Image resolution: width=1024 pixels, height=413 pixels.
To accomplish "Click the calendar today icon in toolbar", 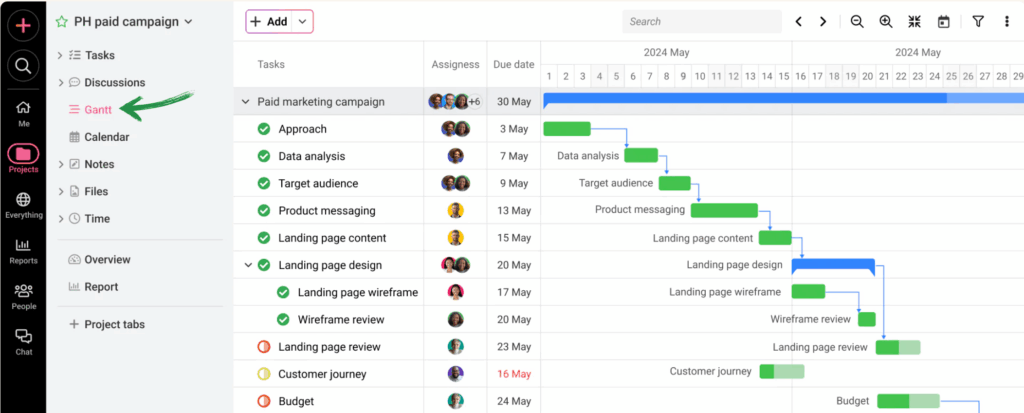I will coord(943,22).
